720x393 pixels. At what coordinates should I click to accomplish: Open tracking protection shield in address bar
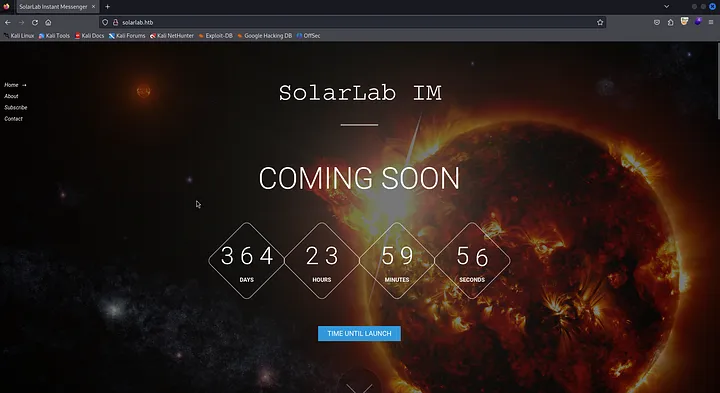pos(105,22)
